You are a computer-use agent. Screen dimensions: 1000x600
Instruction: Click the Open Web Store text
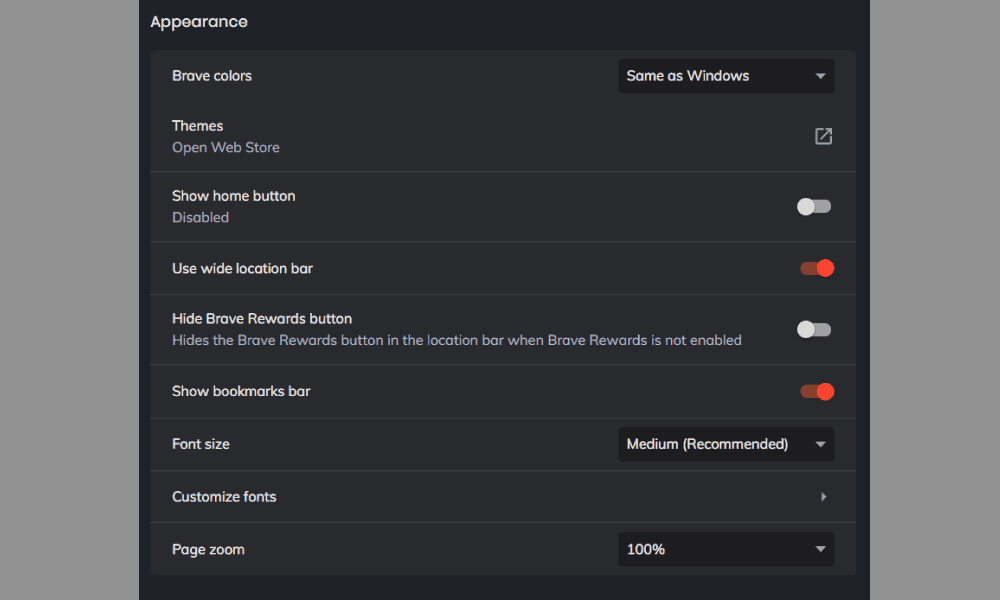226,148
